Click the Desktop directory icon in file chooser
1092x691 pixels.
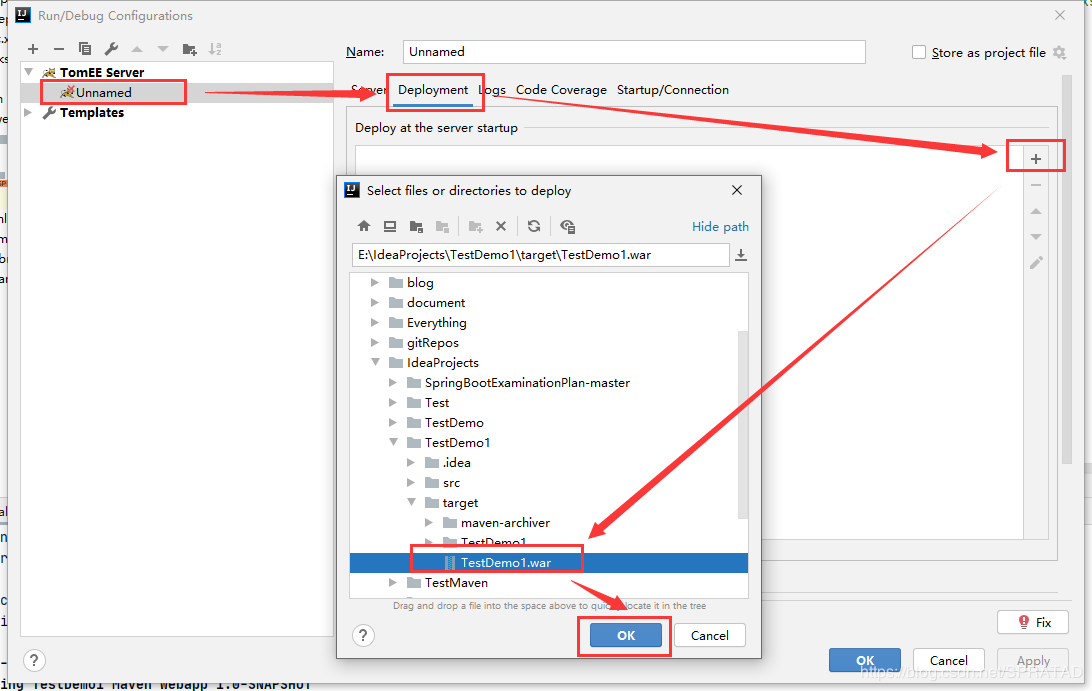pyautogui.click(x=390, y=226)
